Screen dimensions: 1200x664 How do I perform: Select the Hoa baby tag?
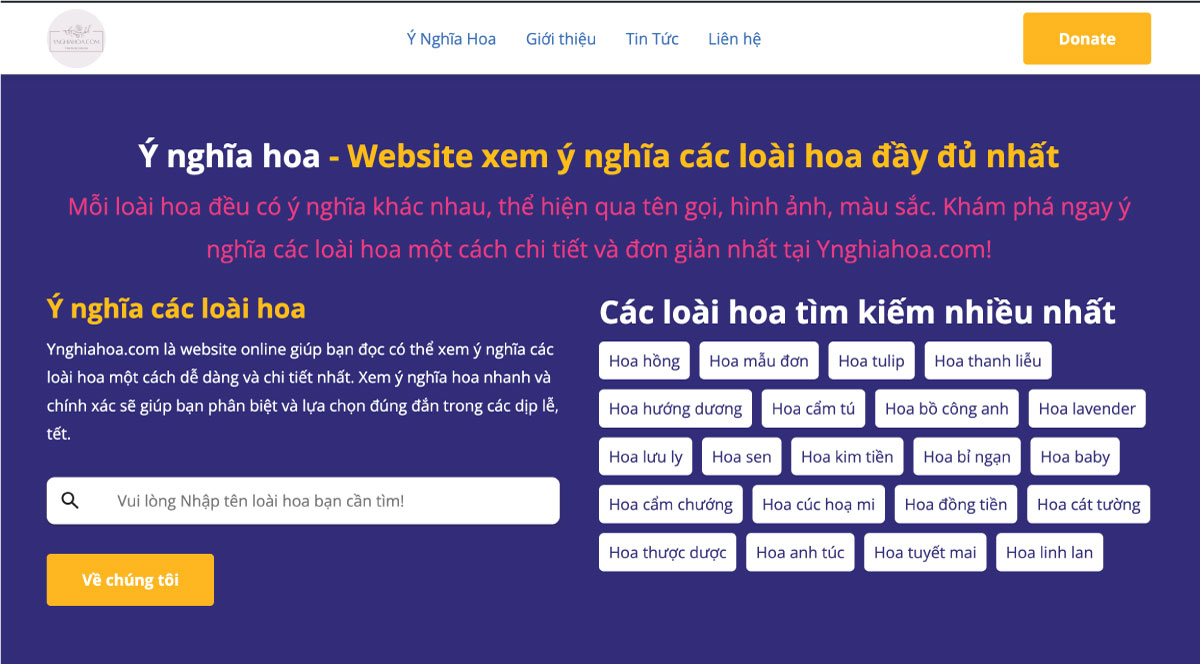point(1075,457)
